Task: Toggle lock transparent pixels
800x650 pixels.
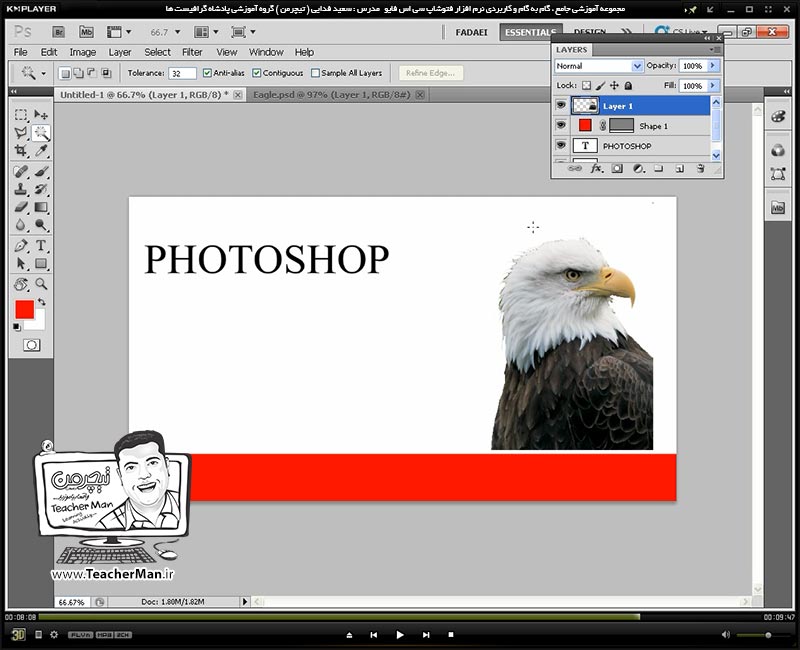Action: tap(587, 86)
